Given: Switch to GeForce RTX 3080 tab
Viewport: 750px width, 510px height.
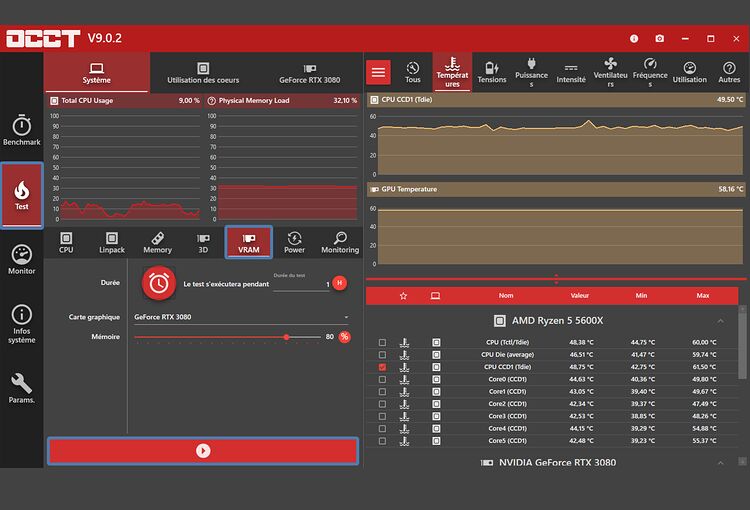Looking at the screenshot, I should click(x=309, y=72).
